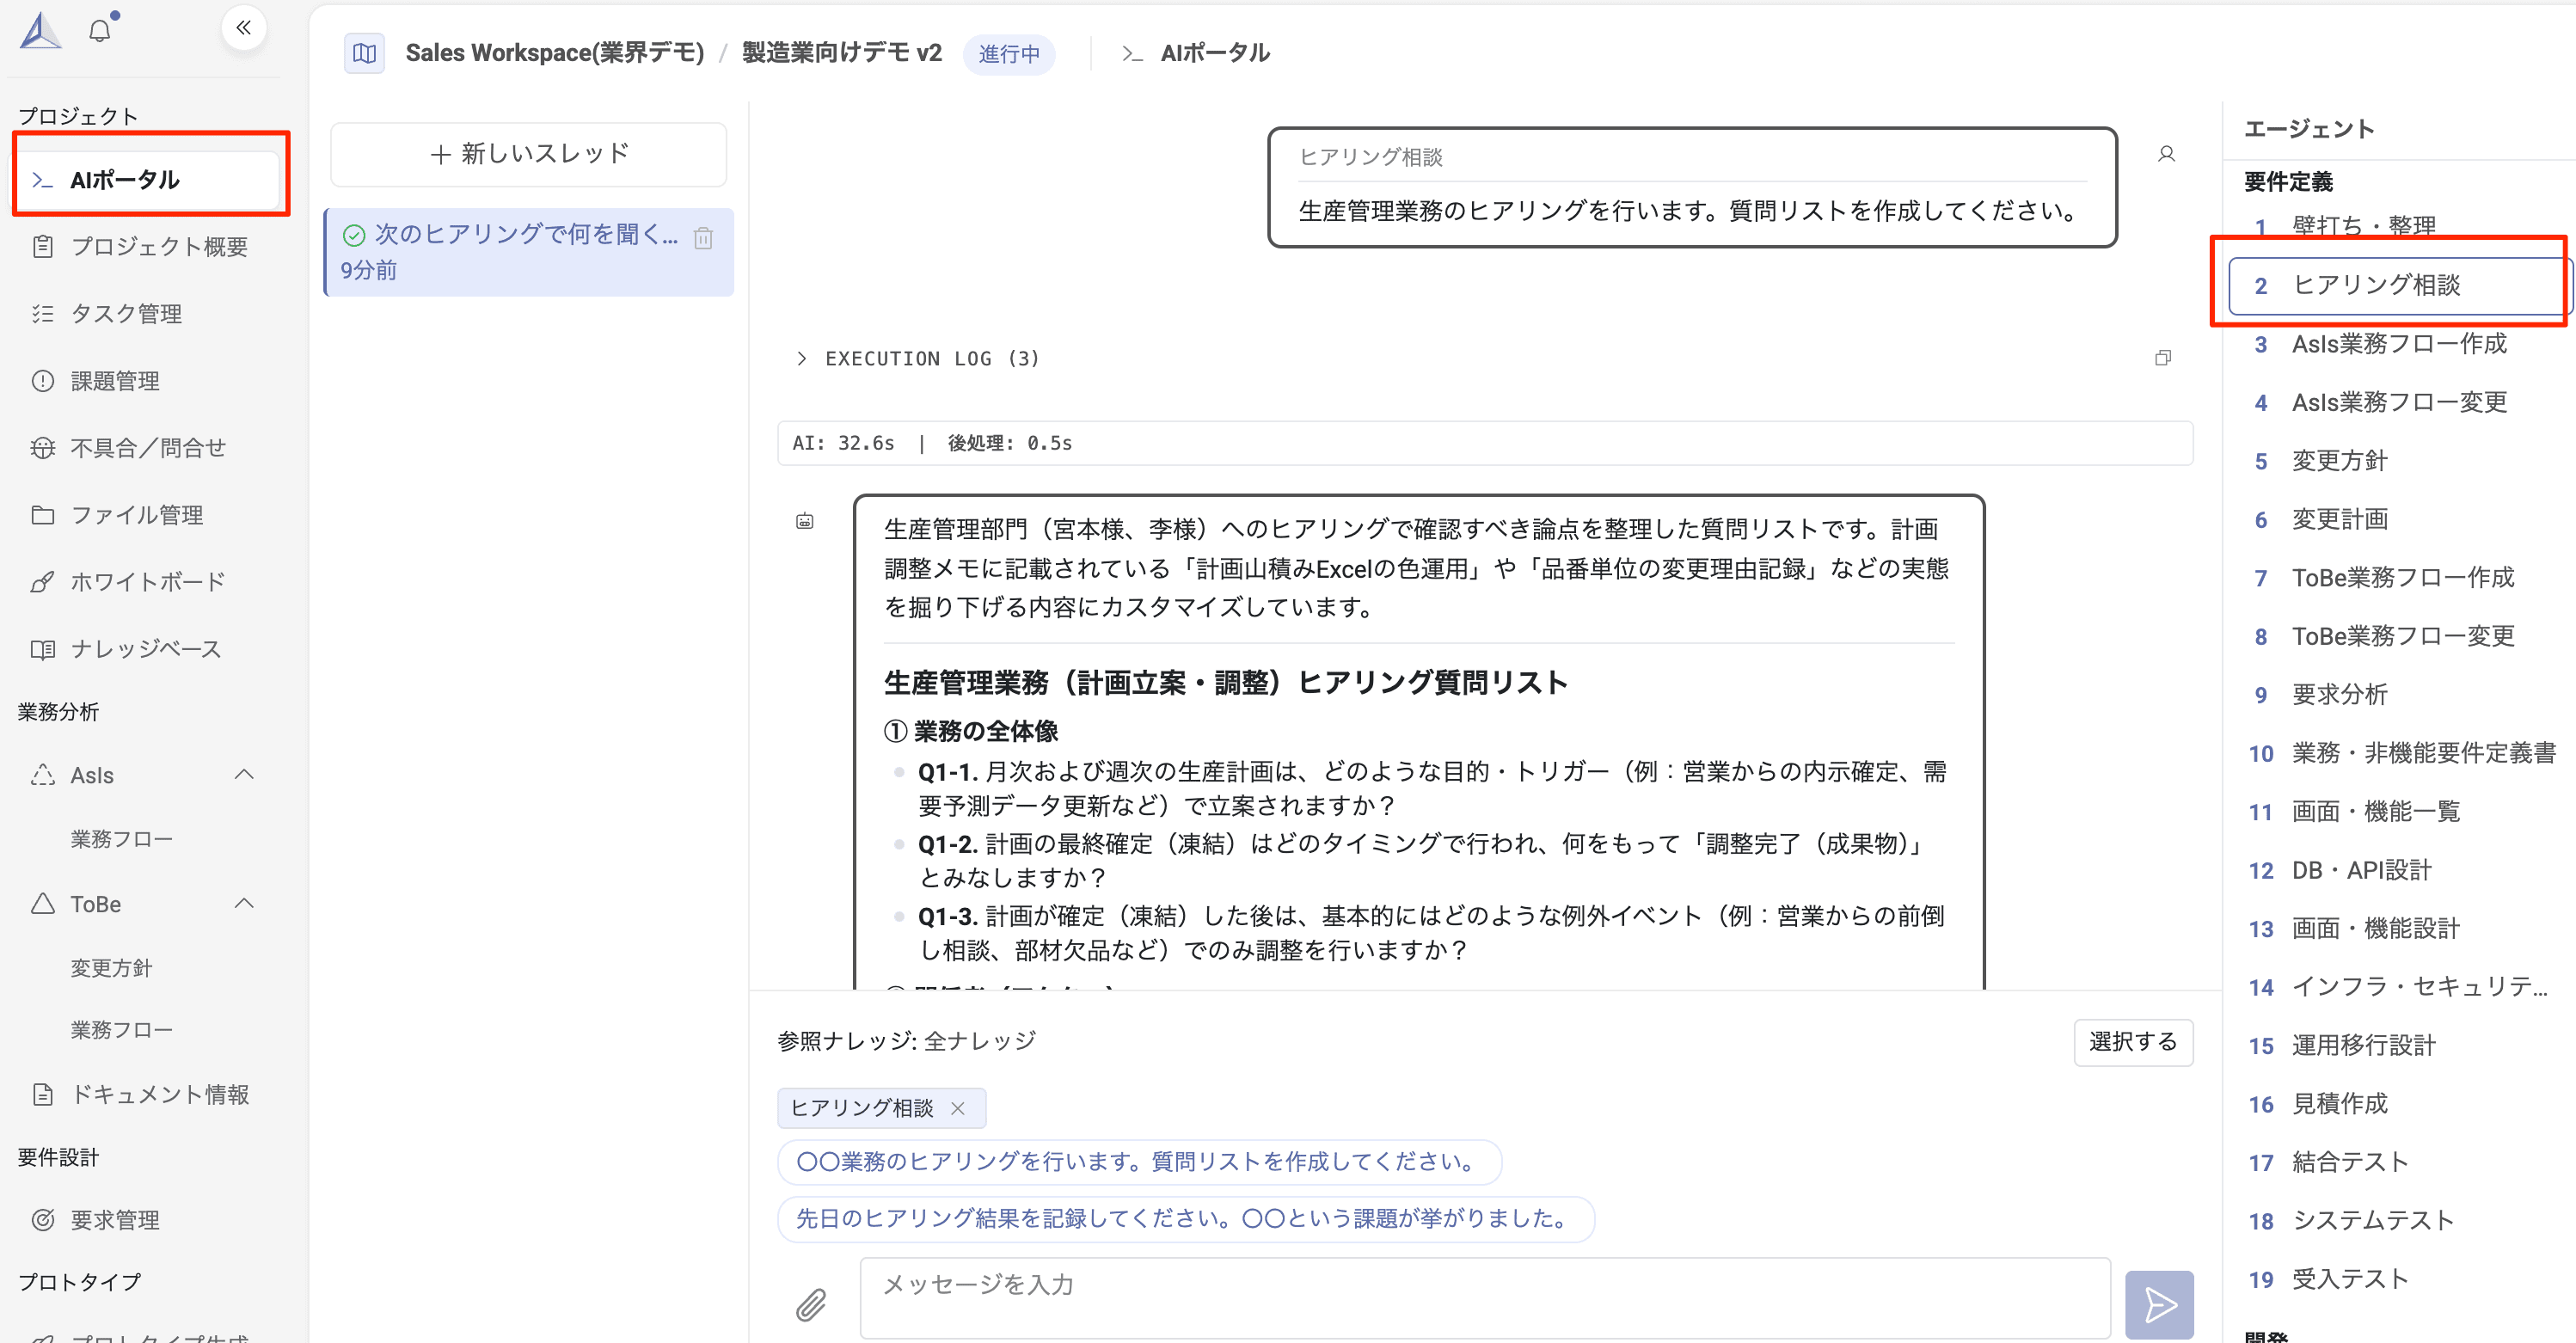Focus the メッセージを入力 text field
The image size is (2576, 1343).
coord(1484,1298)
